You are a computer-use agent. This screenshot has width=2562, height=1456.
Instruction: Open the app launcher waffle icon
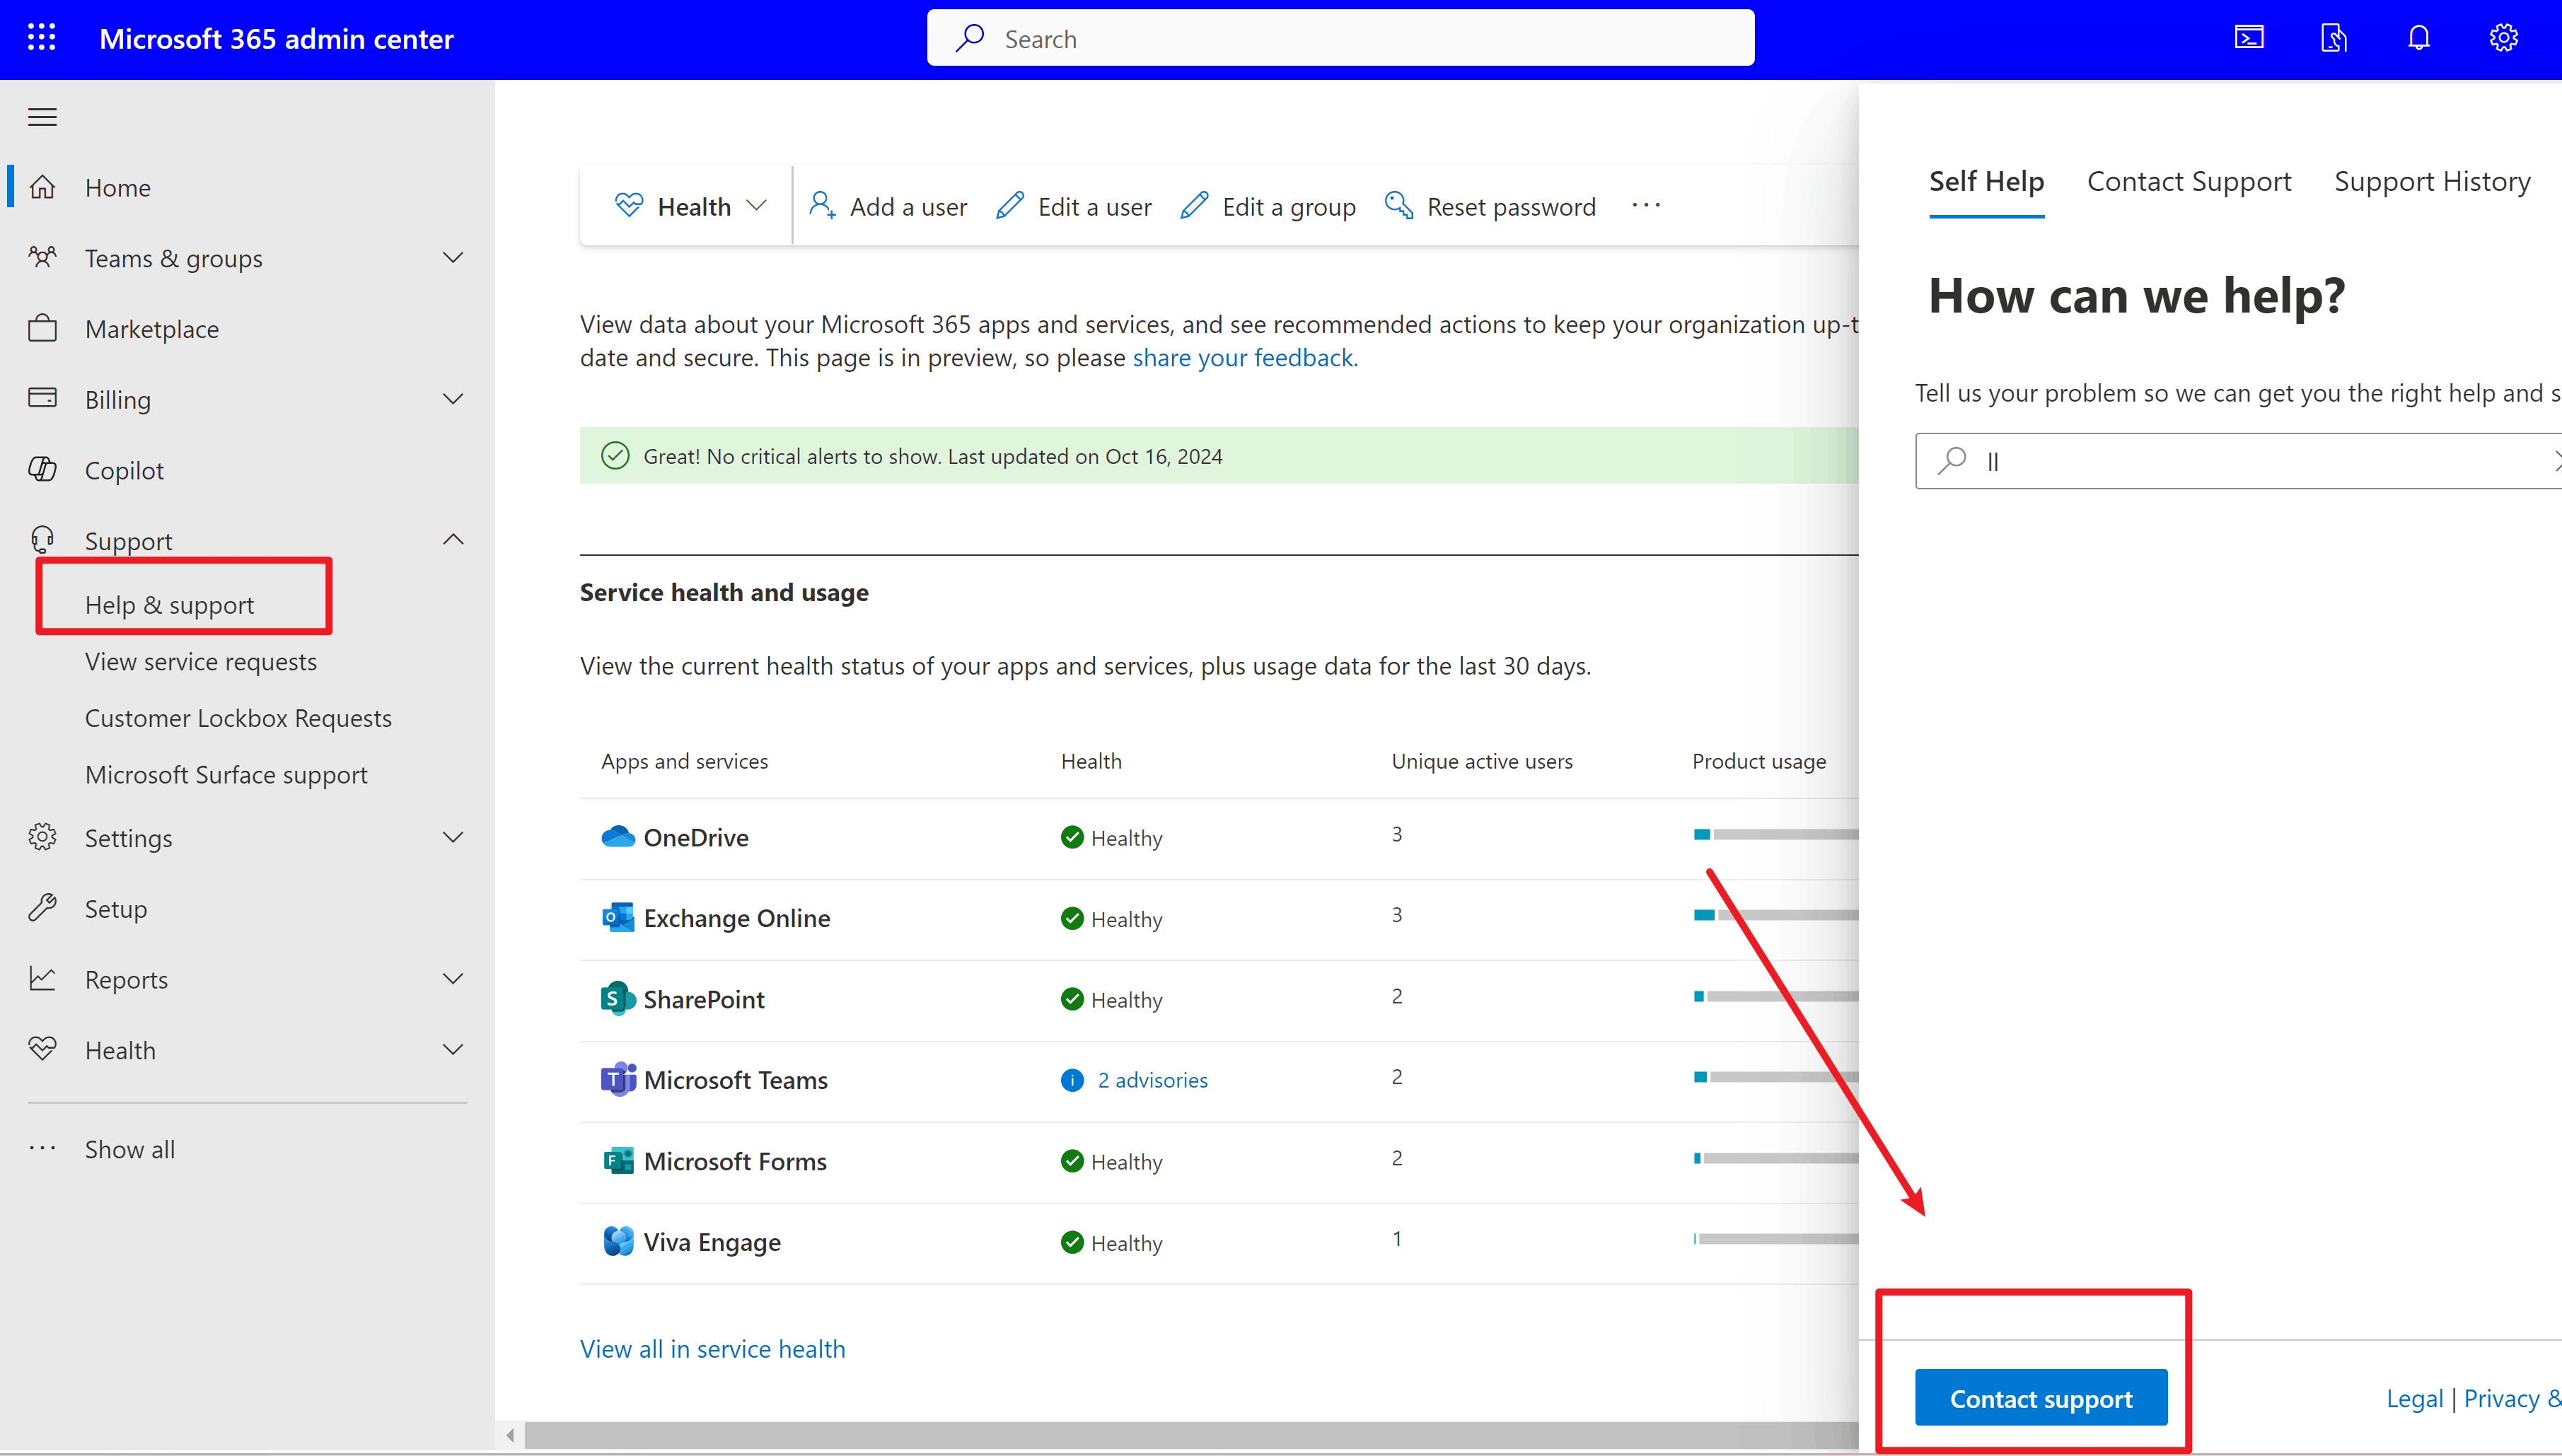pyautogui.click(x=41, y=37)
